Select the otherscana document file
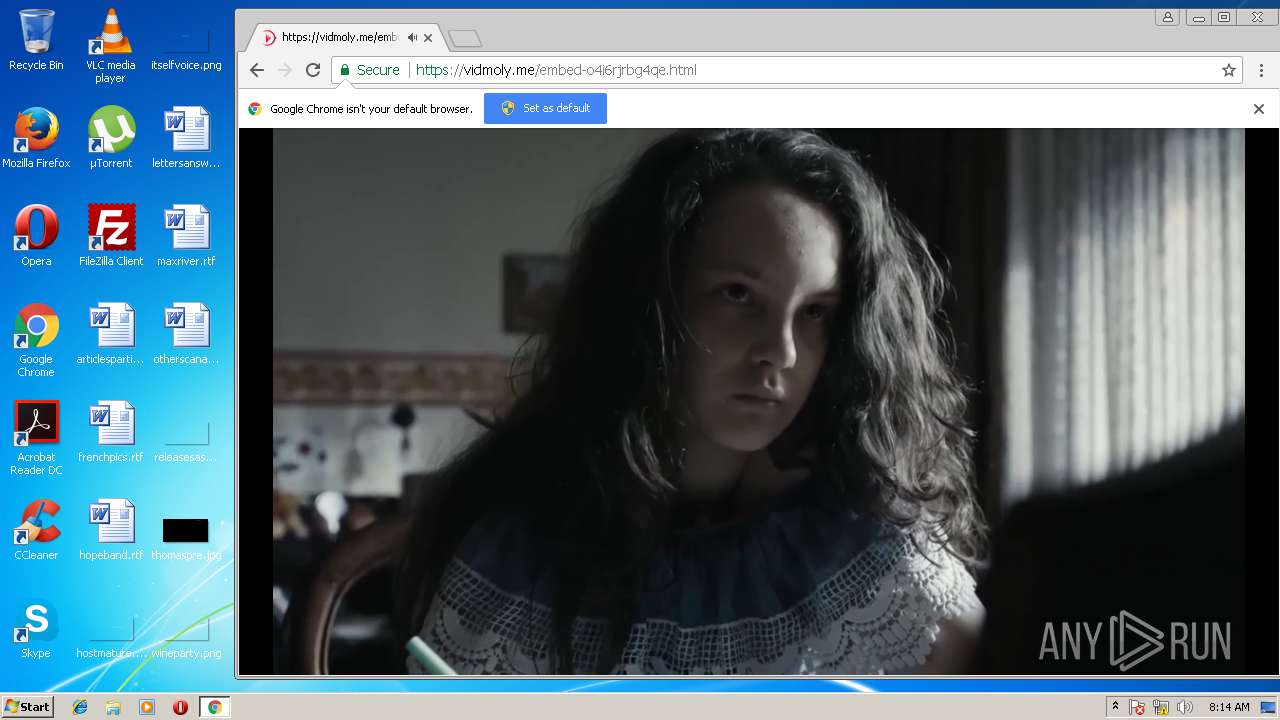 point(186,334)
